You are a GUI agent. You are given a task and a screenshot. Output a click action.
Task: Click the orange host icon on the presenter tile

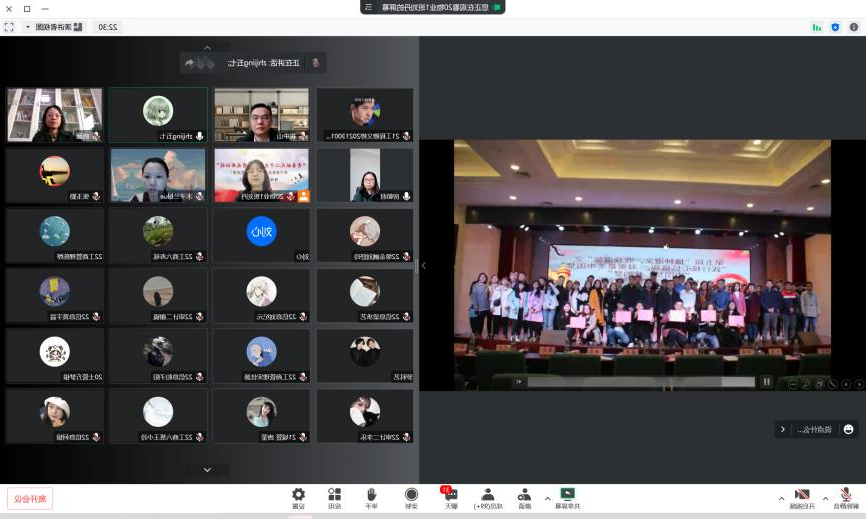pos(304,196)
